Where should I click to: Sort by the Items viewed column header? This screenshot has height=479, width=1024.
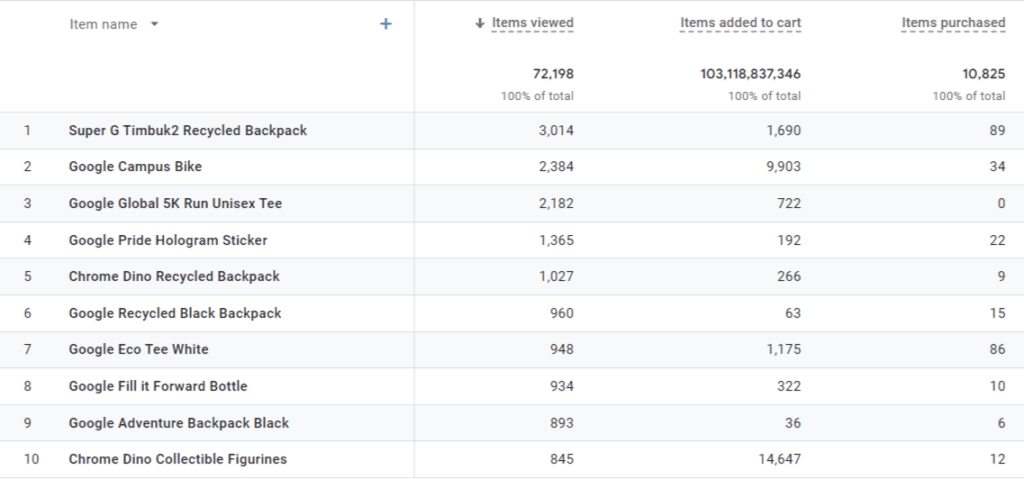(532, 23)
